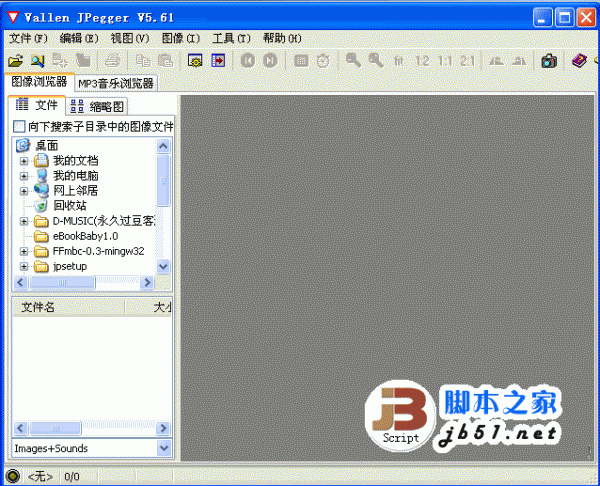Screen dimensions: 600x486
Task: Click the second rotate image icon
Action: click(519, 61)
